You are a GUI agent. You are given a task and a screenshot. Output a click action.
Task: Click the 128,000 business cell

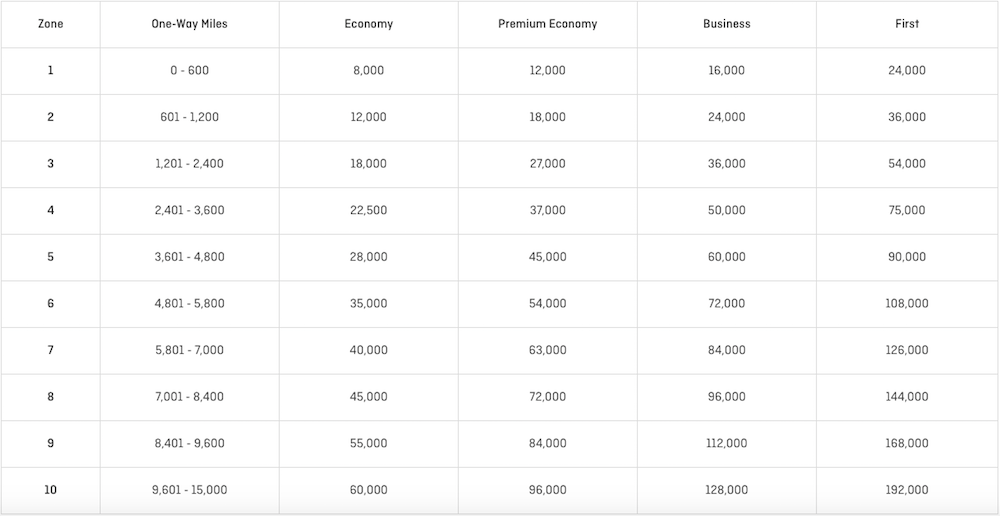(x=726, y=490)
